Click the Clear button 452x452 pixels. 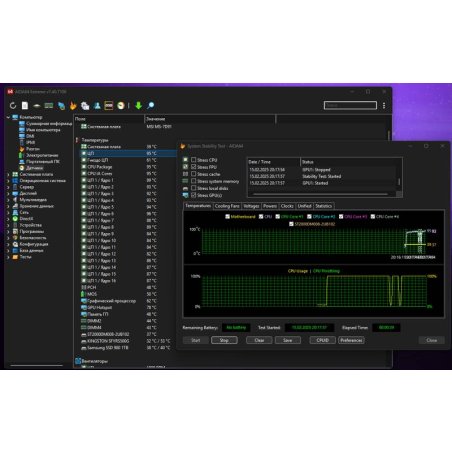pyautogui.click(x=259, y=340)
